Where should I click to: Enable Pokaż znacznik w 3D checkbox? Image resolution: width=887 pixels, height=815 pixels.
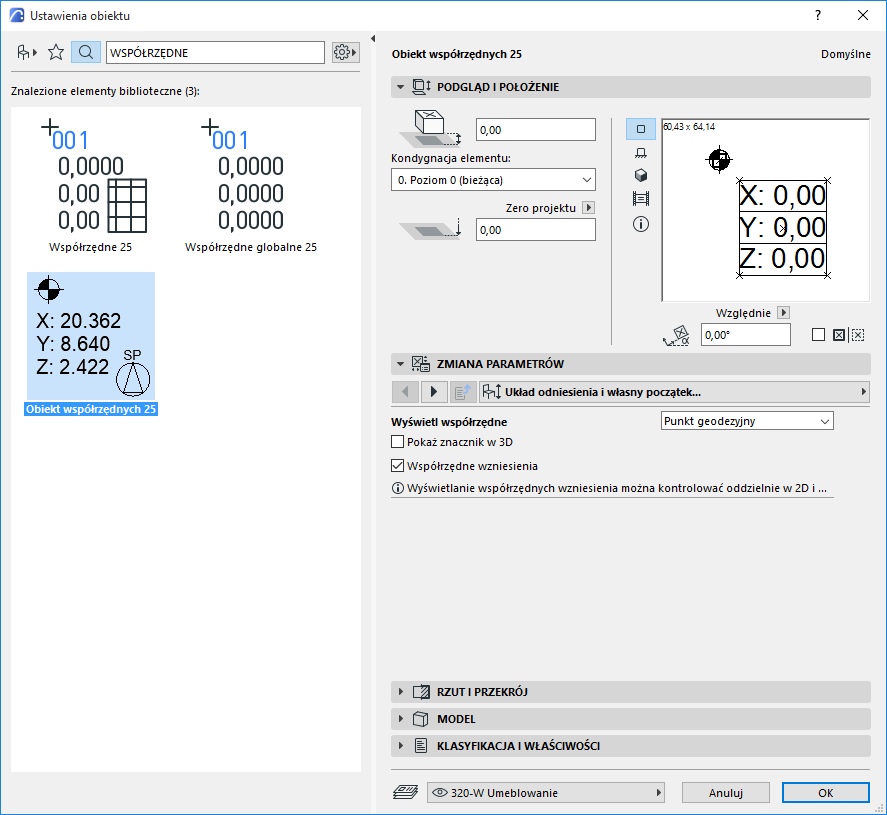398,442
